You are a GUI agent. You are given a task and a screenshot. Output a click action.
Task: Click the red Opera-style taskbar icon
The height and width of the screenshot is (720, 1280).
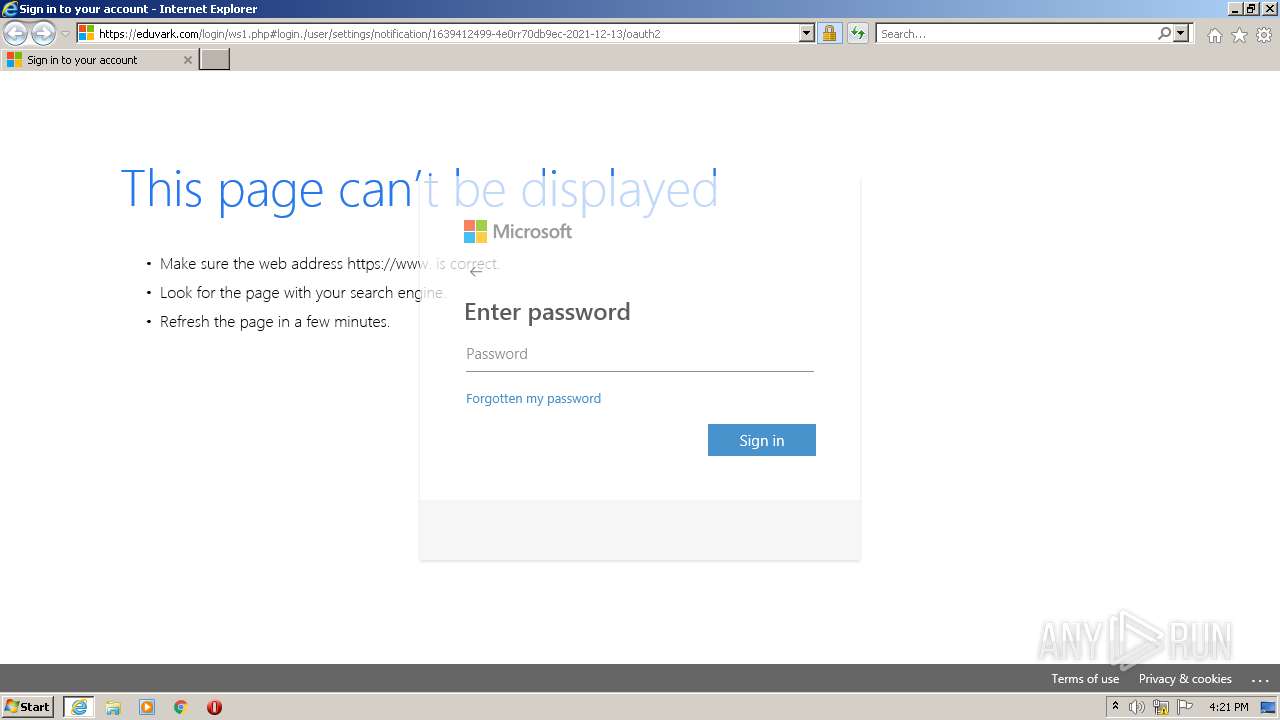point(214,707)
